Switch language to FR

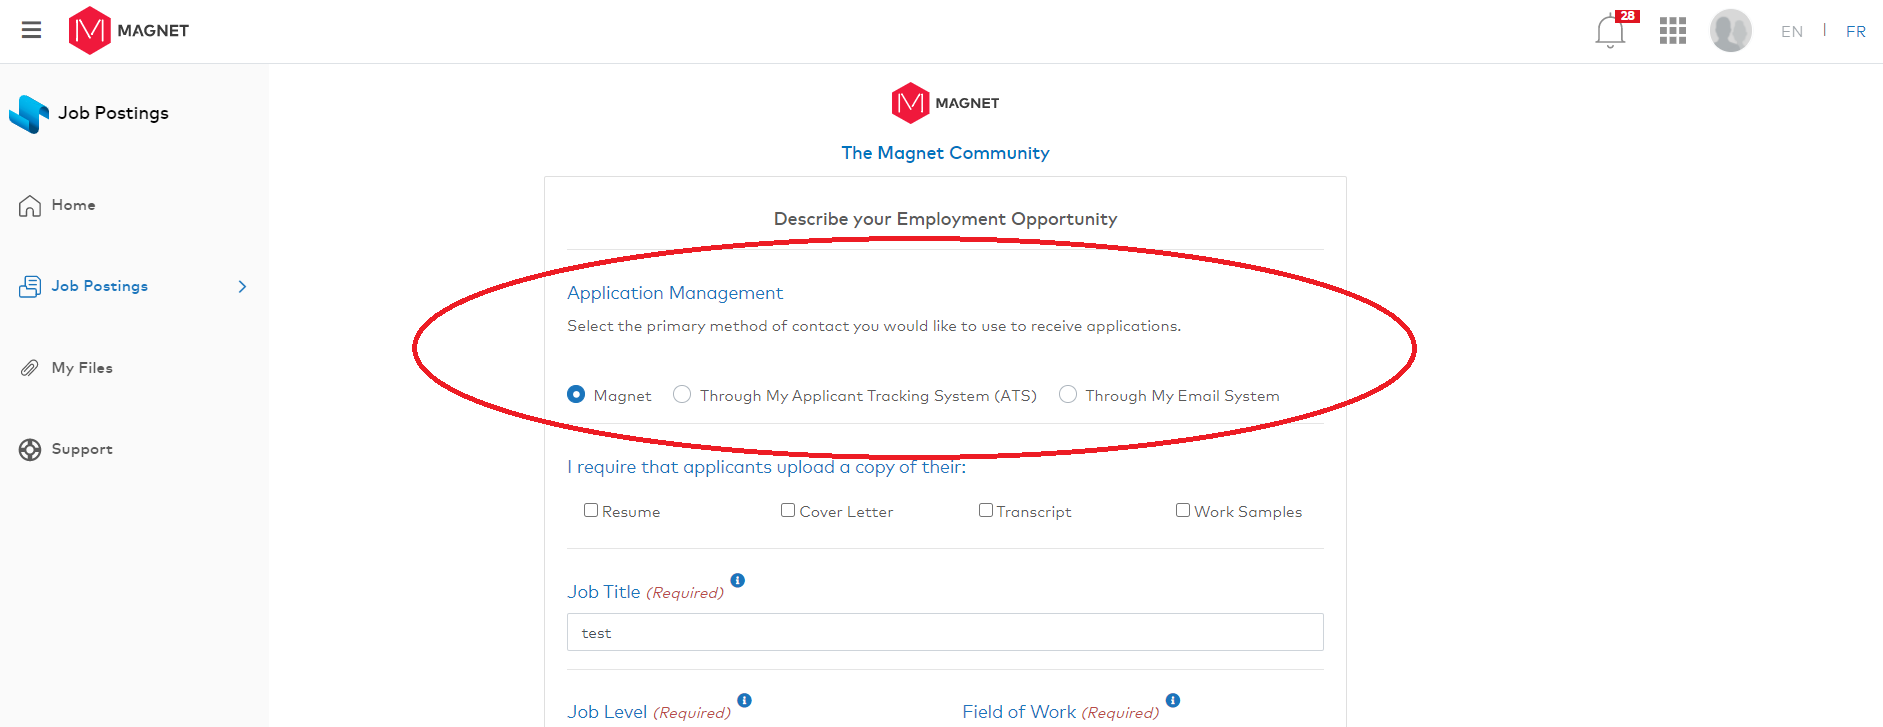(1855, 32)
